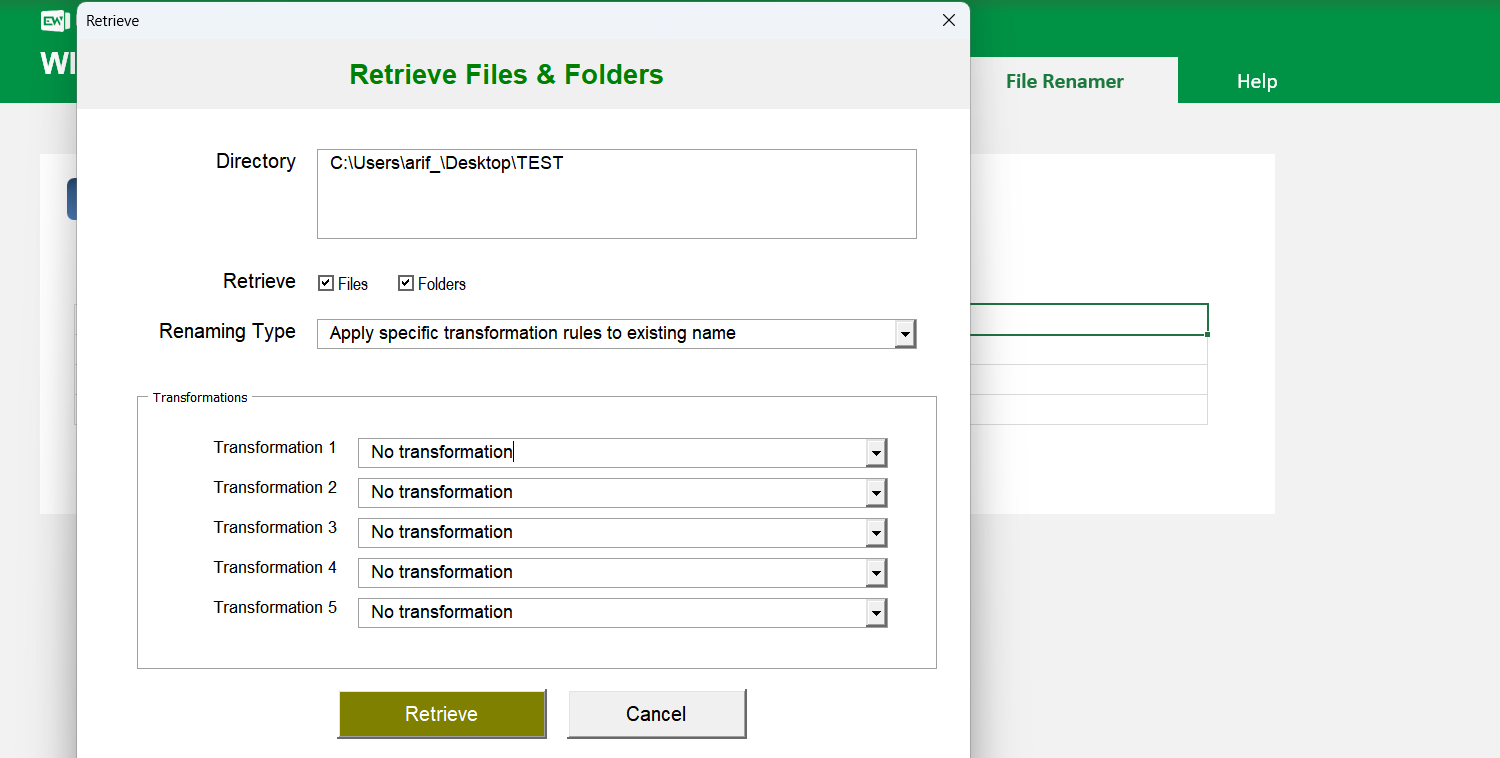
Task: Expand the Transformation 3 dropdown
Action: 877,532
